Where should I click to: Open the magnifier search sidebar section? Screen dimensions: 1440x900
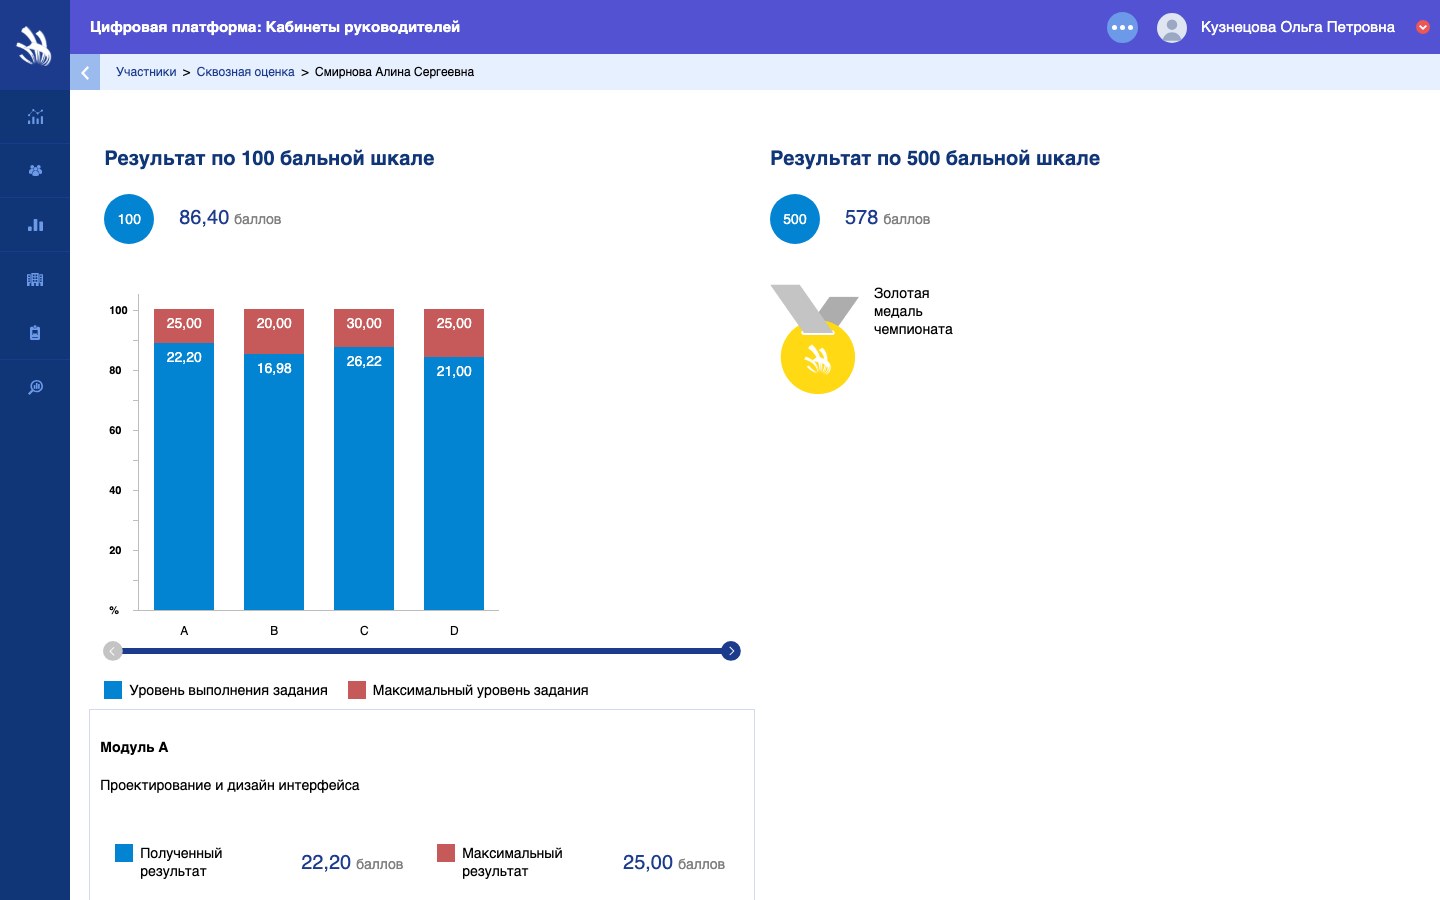coord(35,387)
